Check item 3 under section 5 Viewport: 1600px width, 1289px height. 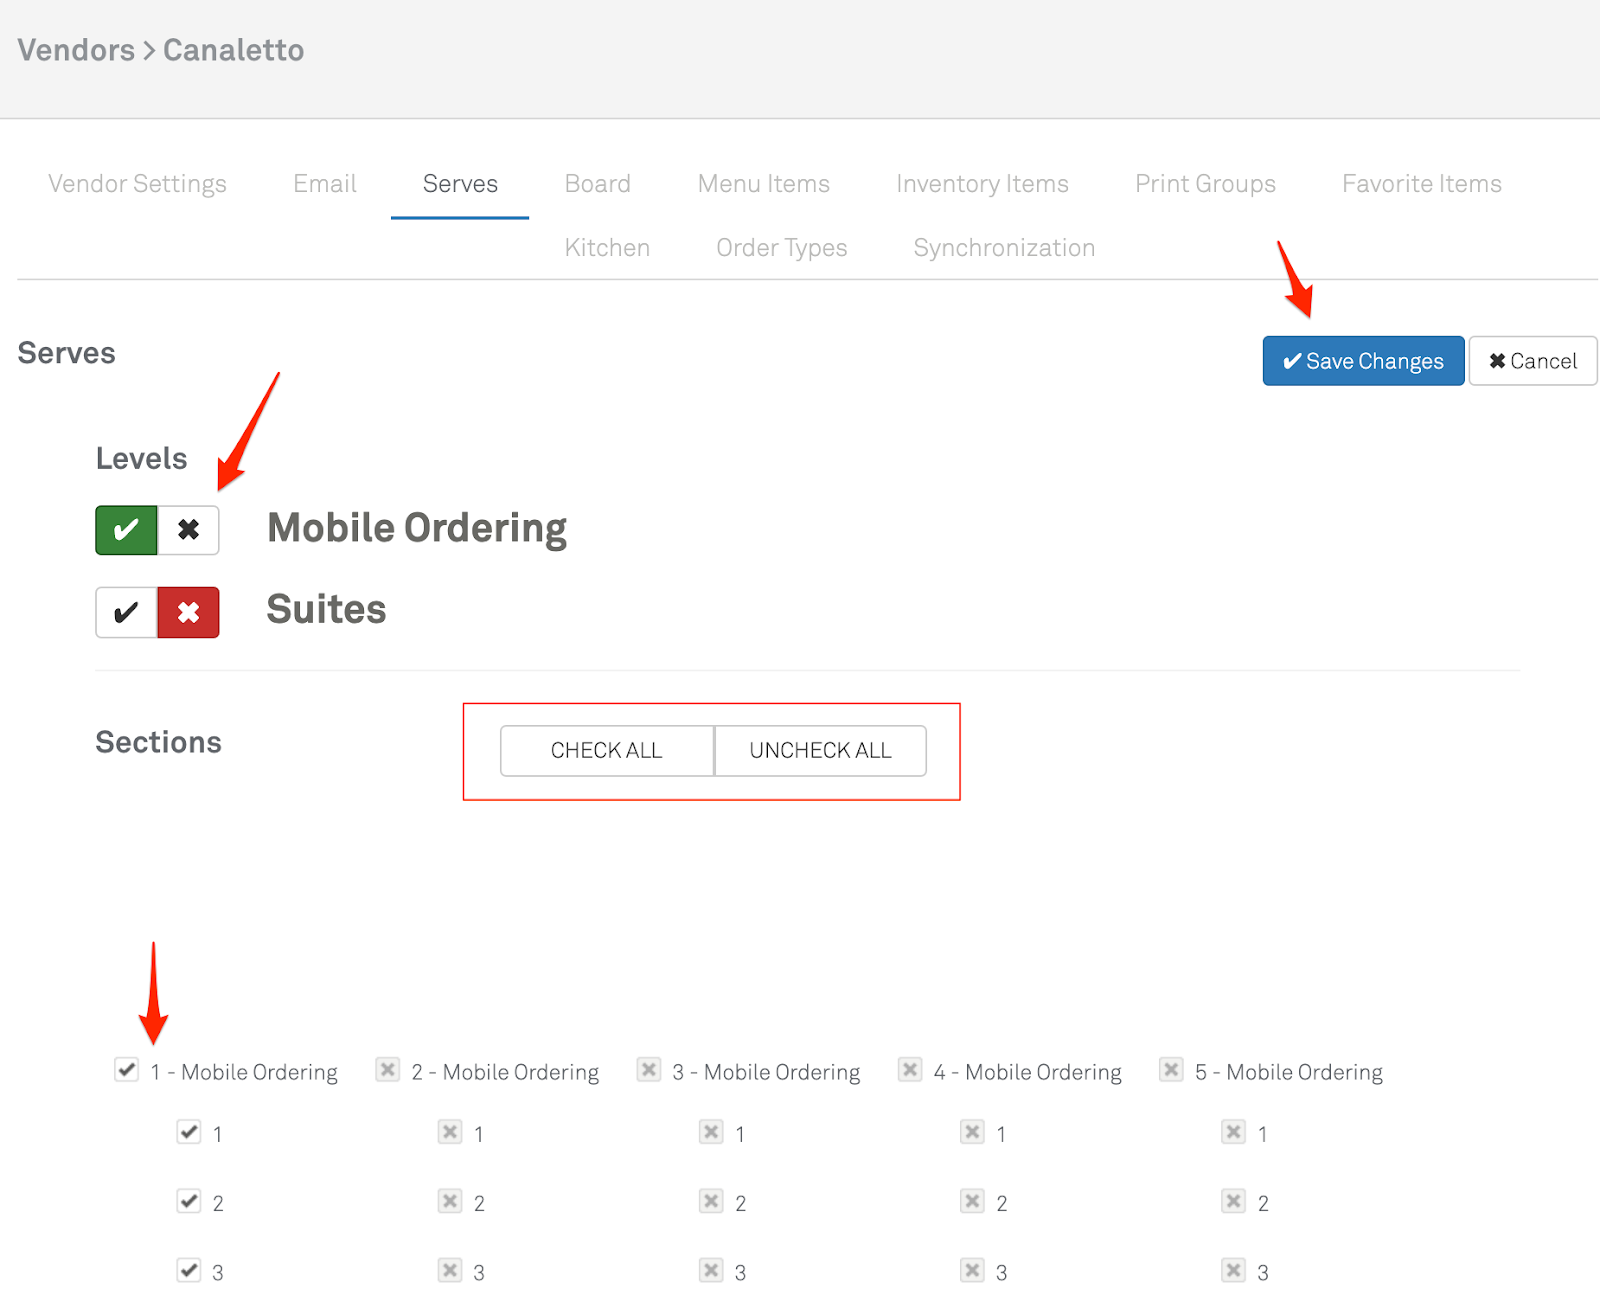[x=1234, y=1271]
